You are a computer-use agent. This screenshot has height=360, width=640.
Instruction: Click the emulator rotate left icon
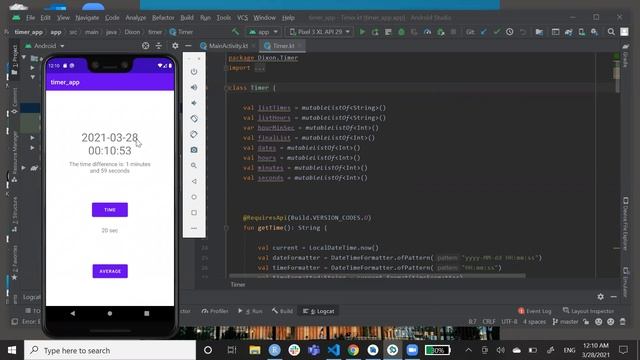194,119
